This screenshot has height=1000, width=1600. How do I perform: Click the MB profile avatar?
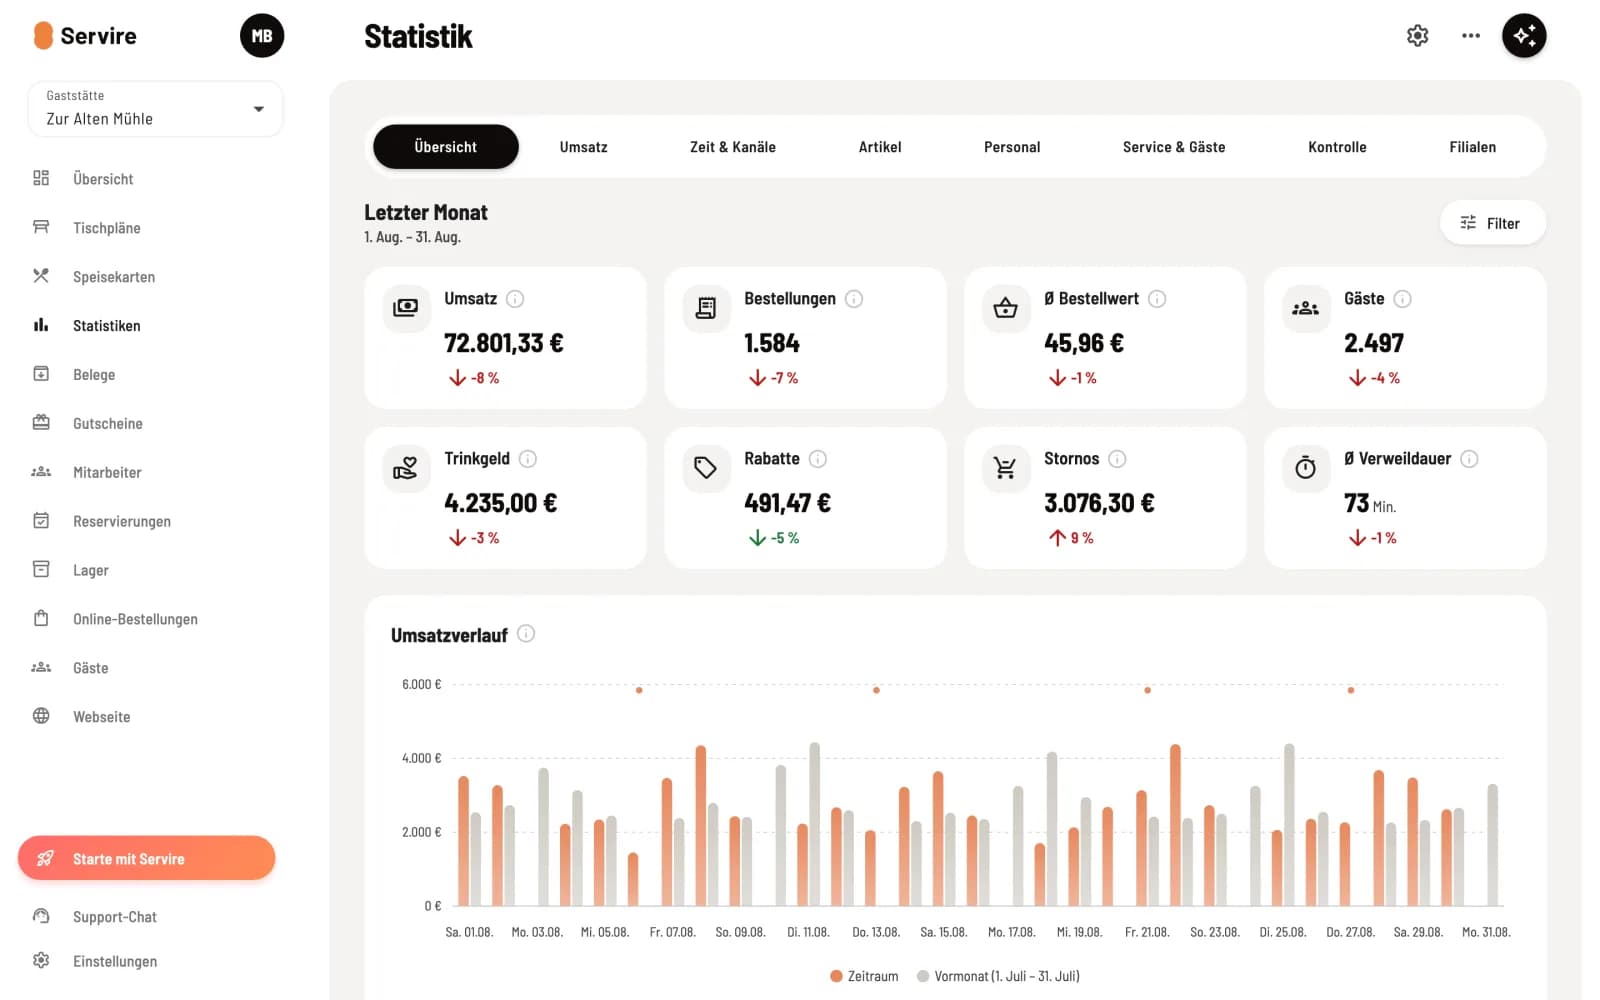262,36
